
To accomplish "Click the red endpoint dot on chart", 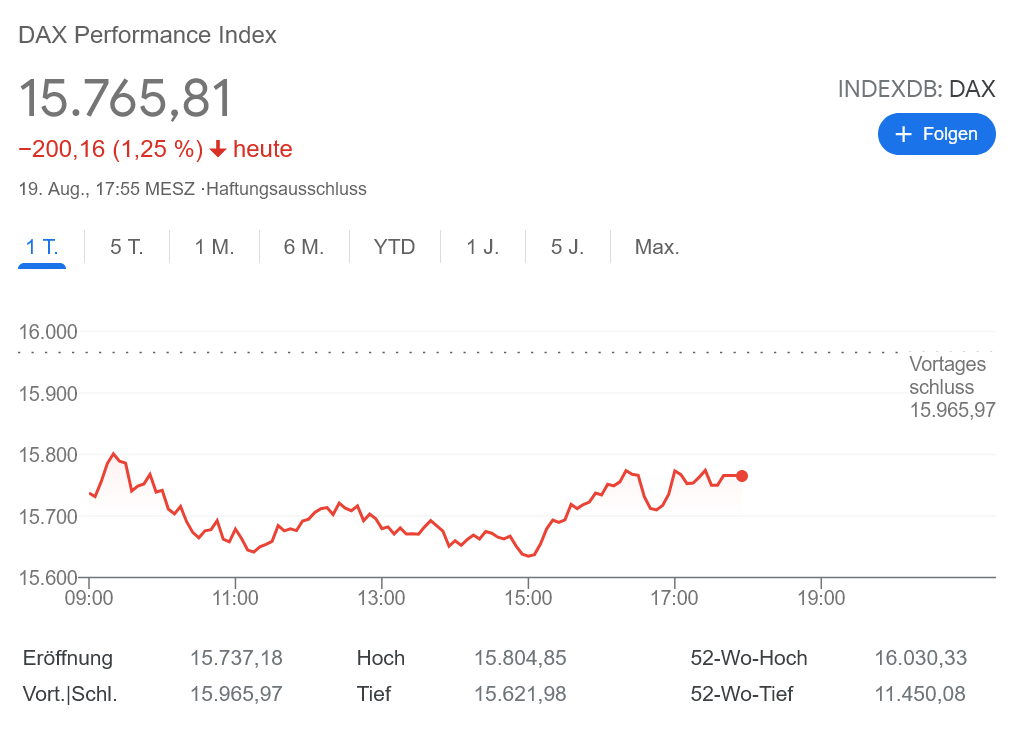I will click(741, 476).
